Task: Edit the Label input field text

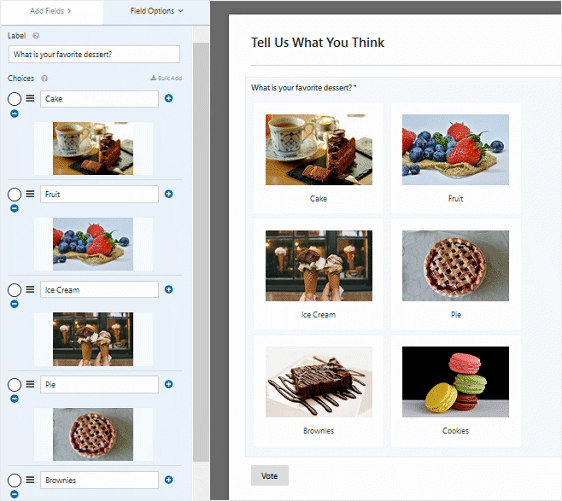Action: (94, 54)
